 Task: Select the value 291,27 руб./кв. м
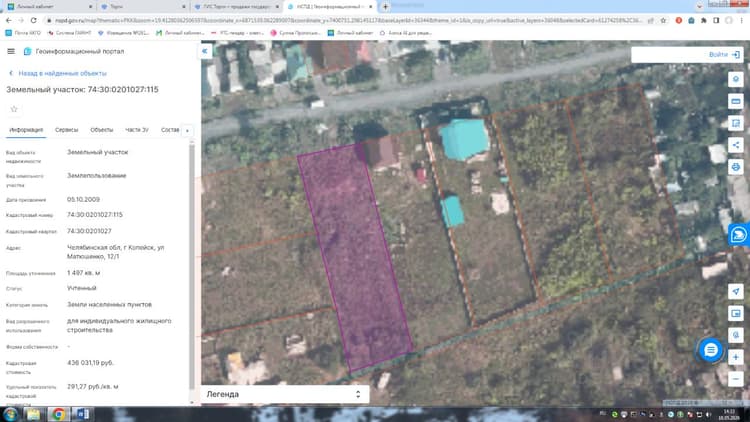point(93,386)
